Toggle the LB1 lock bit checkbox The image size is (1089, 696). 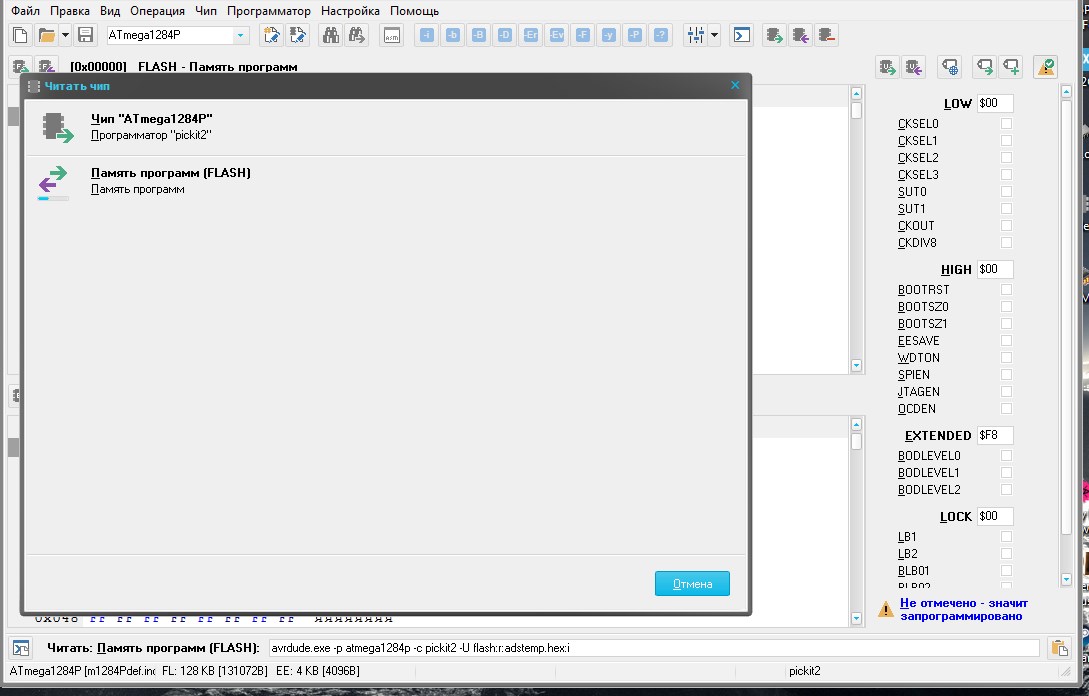tap(1006, 536)
